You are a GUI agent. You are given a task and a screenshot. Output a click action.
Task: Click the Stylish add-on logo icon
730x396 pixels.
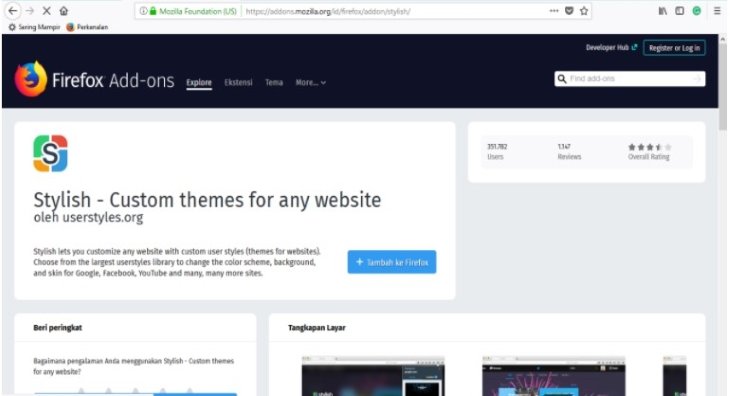coord(50,154)
